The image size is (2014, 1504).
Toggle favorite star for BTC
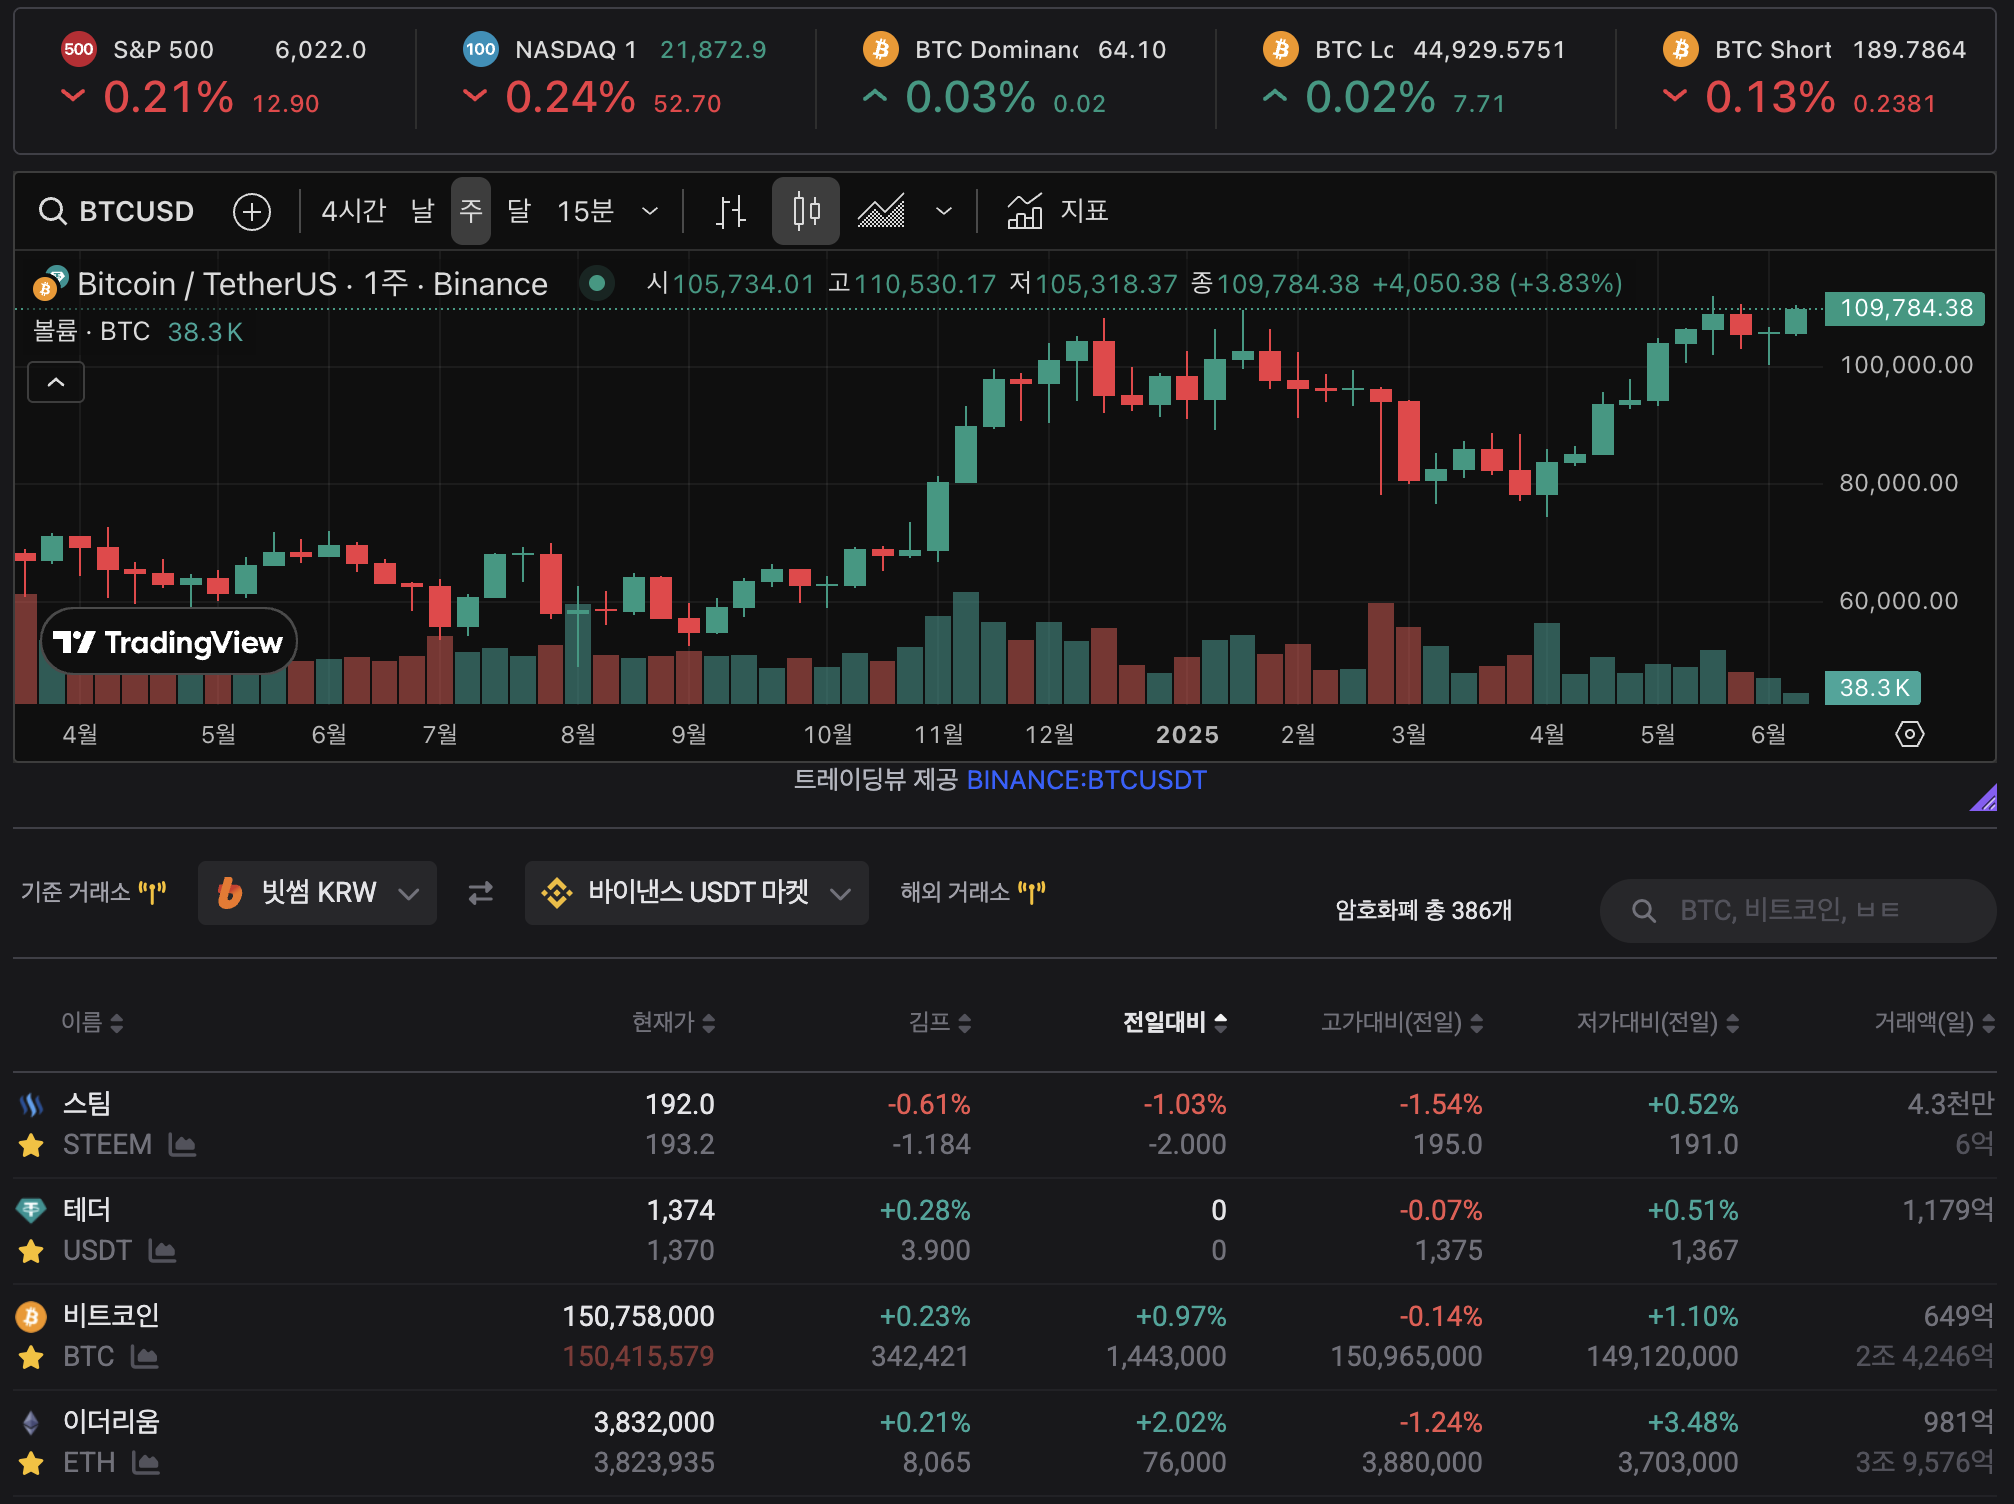click(x=31, y=1357)
